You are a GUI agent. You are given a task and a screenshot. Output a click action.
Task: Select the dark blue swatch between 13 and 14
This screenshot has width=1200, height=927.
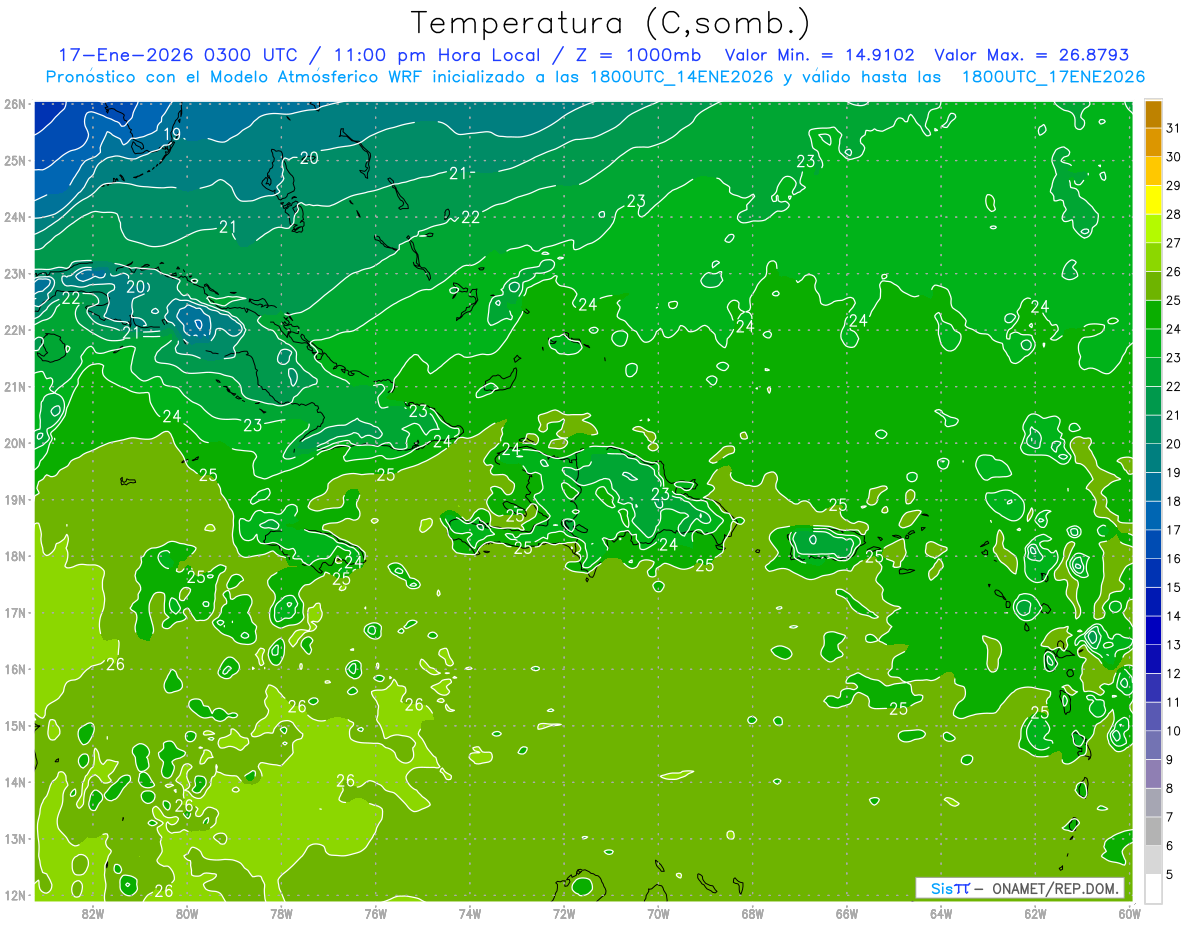point(1154,630)
